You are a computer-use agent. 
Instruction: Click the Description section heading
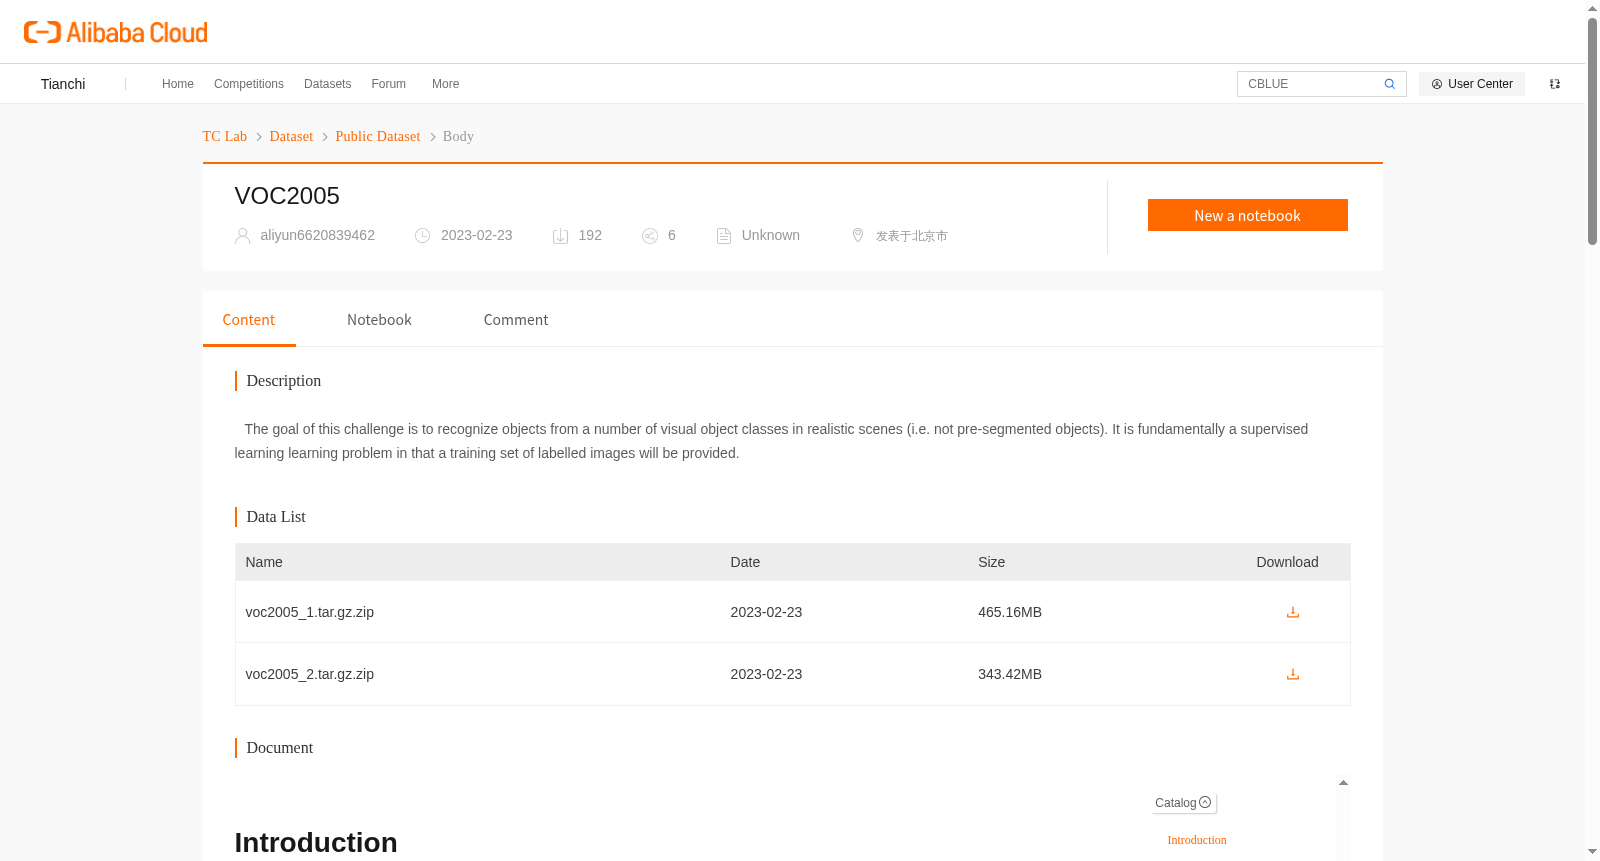pos(284,381)
